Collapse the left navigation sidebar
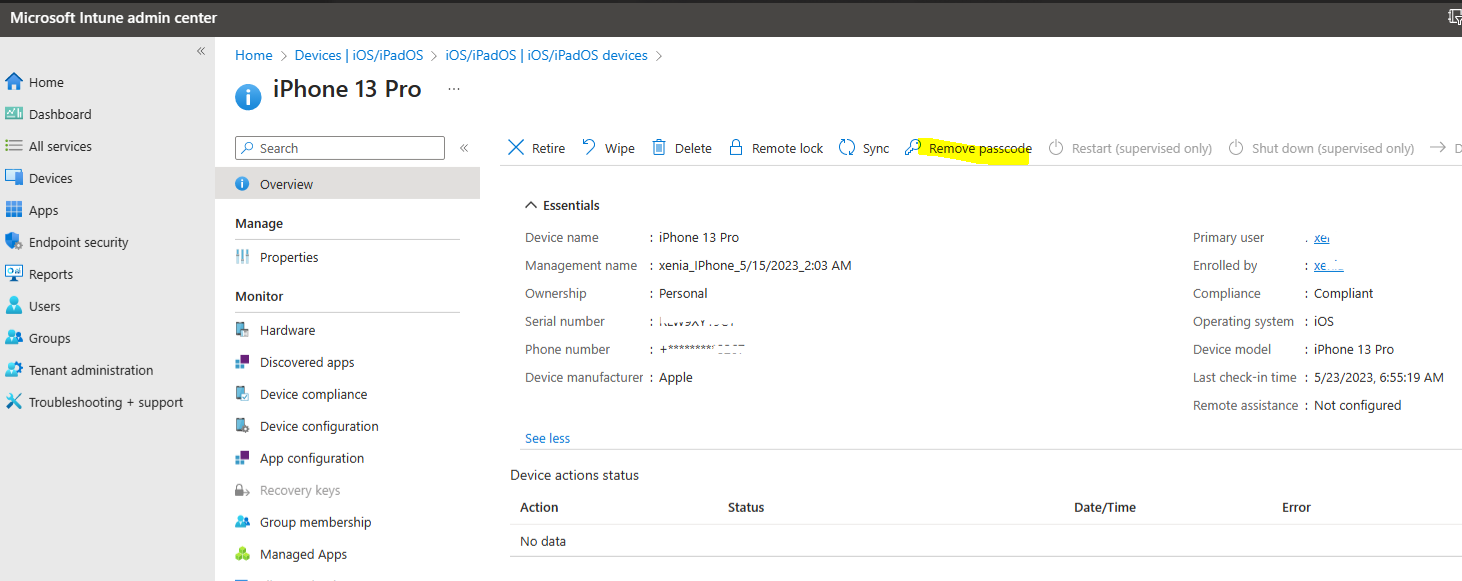 pyautogui.click(x=201, y=51)
